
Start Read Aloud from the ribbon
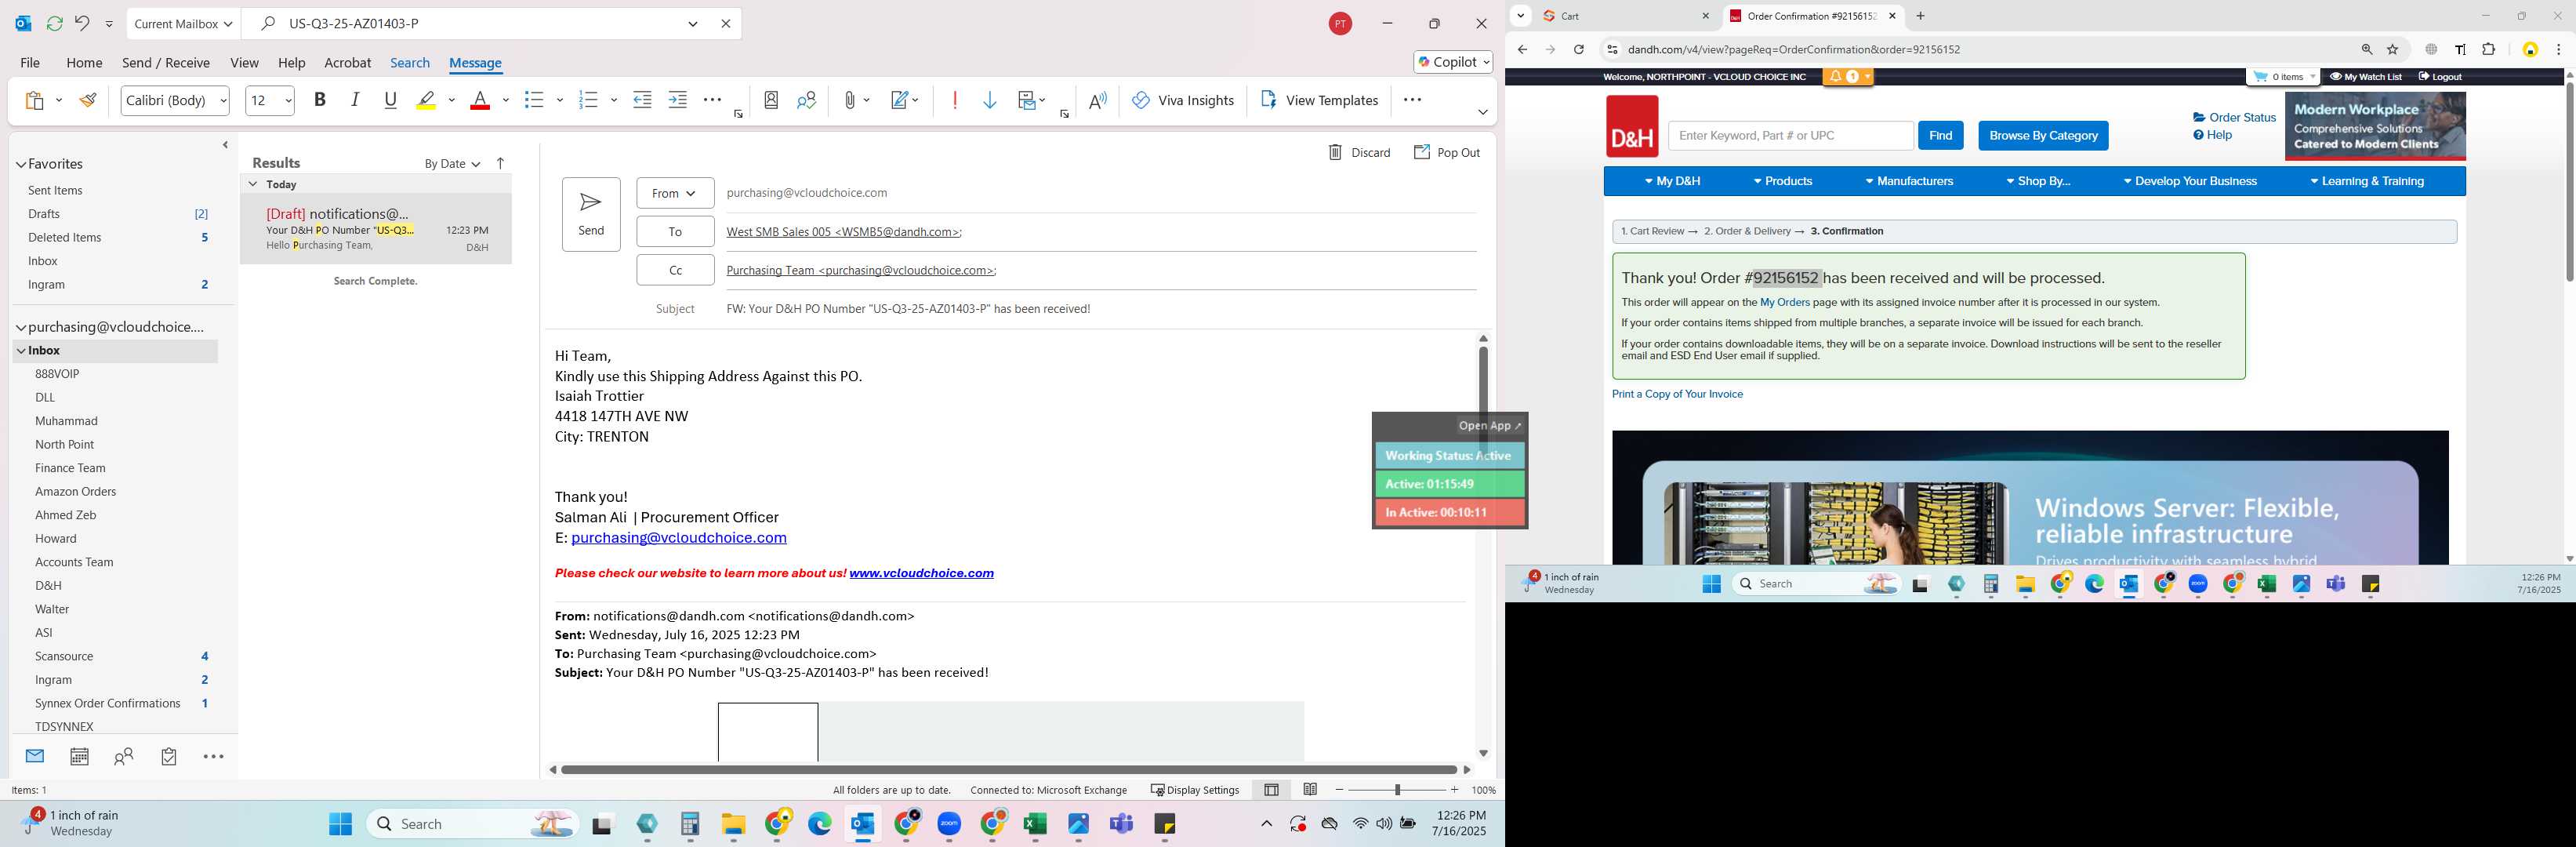coord(1098,100)
